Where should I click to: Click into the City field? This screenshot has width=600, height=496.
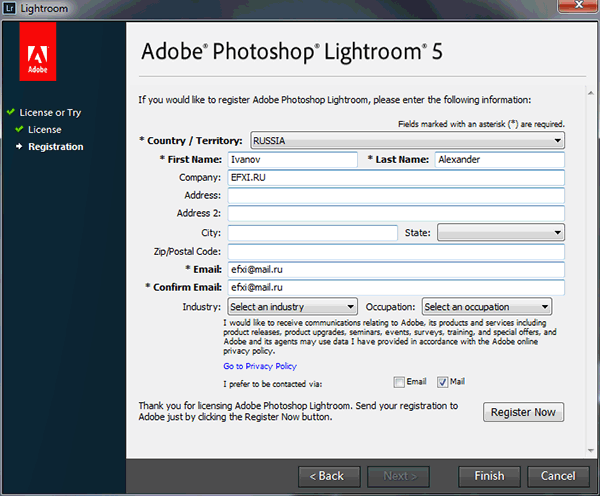point(313,233)
